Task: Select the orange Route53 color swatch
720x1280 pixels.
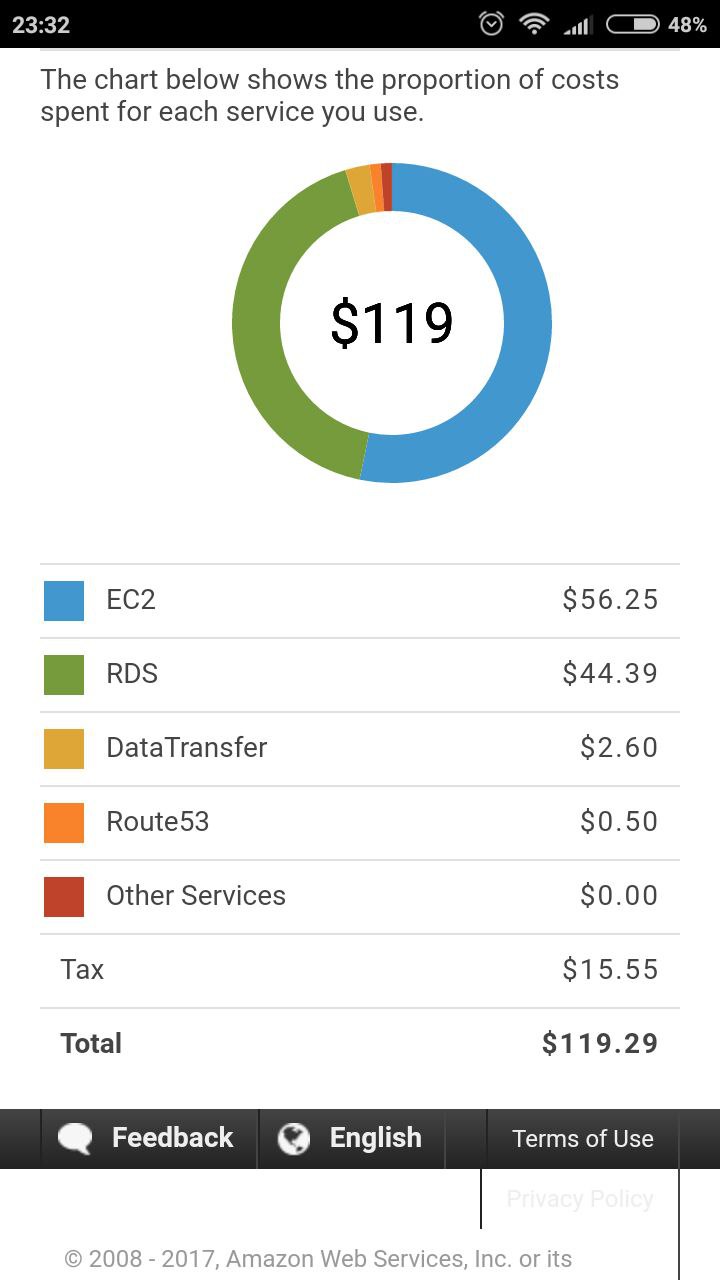Action: pyautogui.click(x=64, y=823)
